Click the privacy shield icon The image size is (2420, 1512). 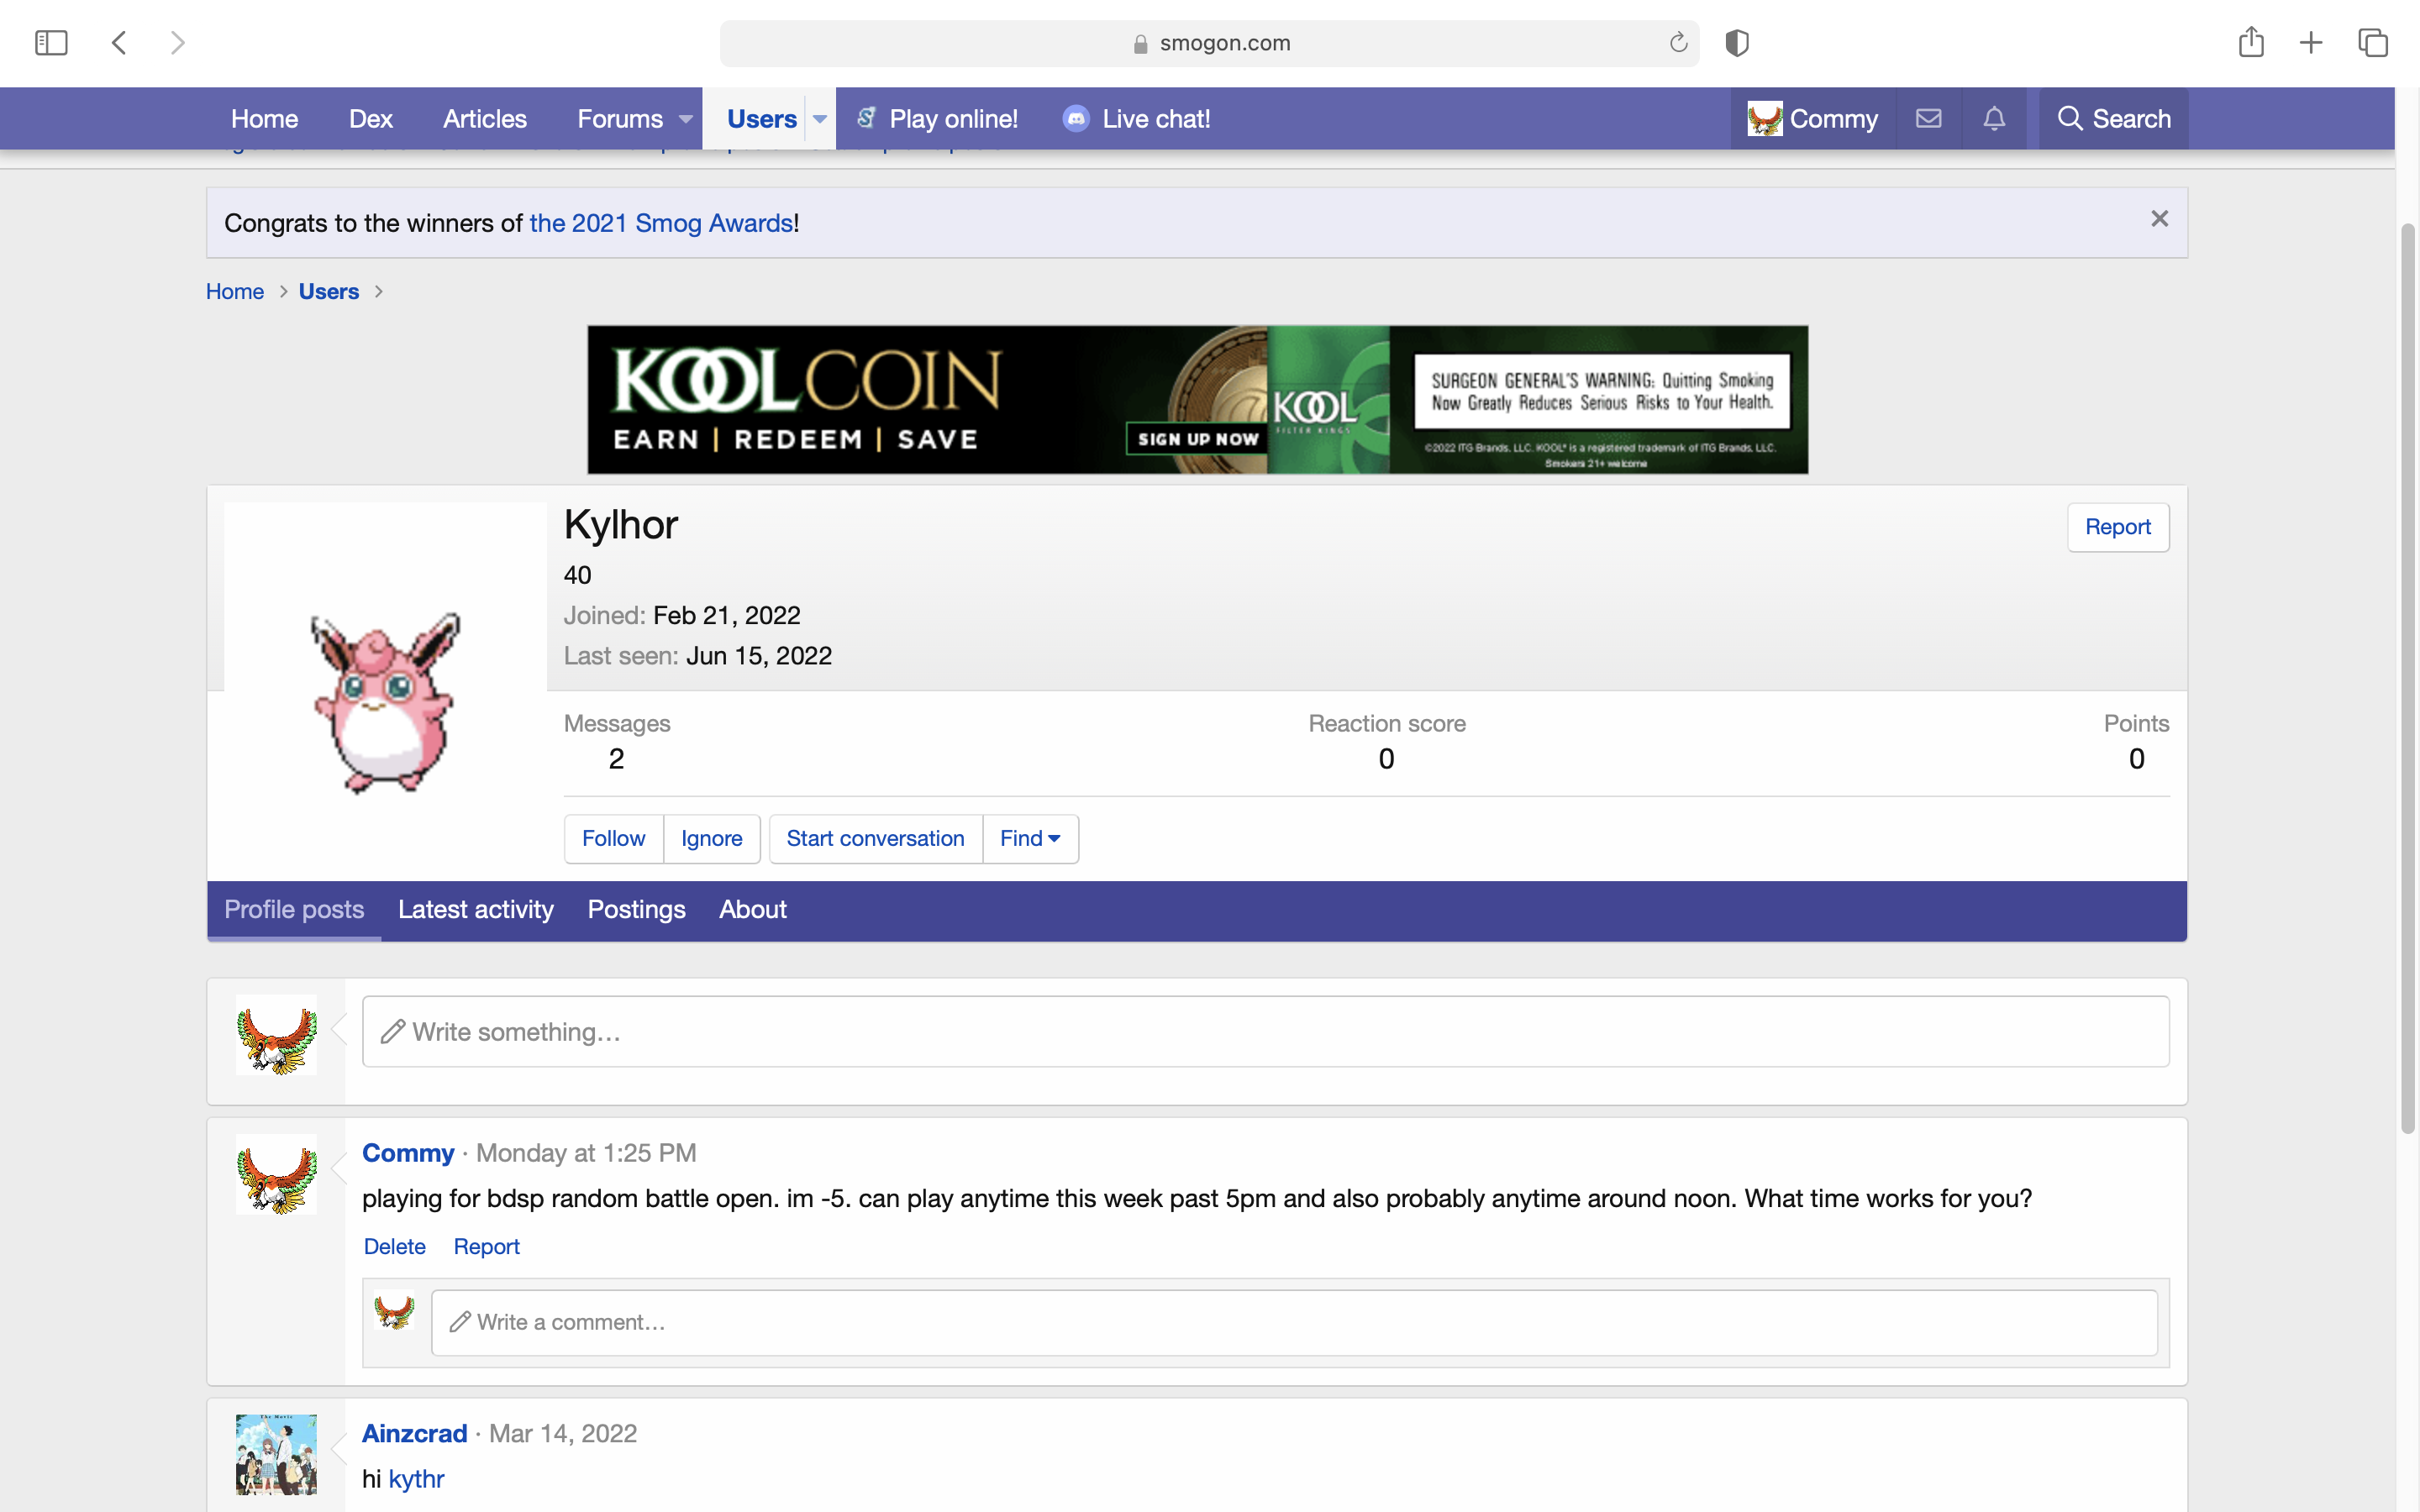[1737, 43]
